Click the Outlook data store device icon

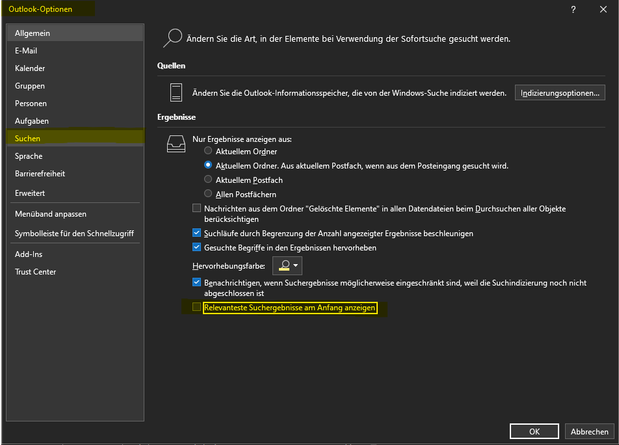[x=176, y=93]
